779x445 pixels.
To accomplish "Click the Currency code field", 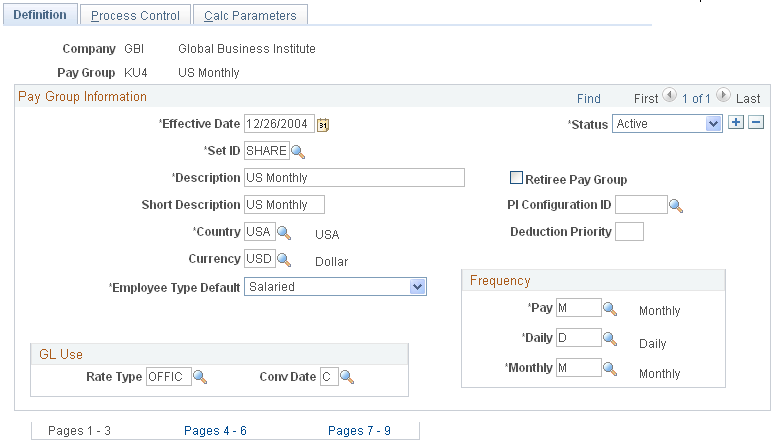I will point(260,259).
